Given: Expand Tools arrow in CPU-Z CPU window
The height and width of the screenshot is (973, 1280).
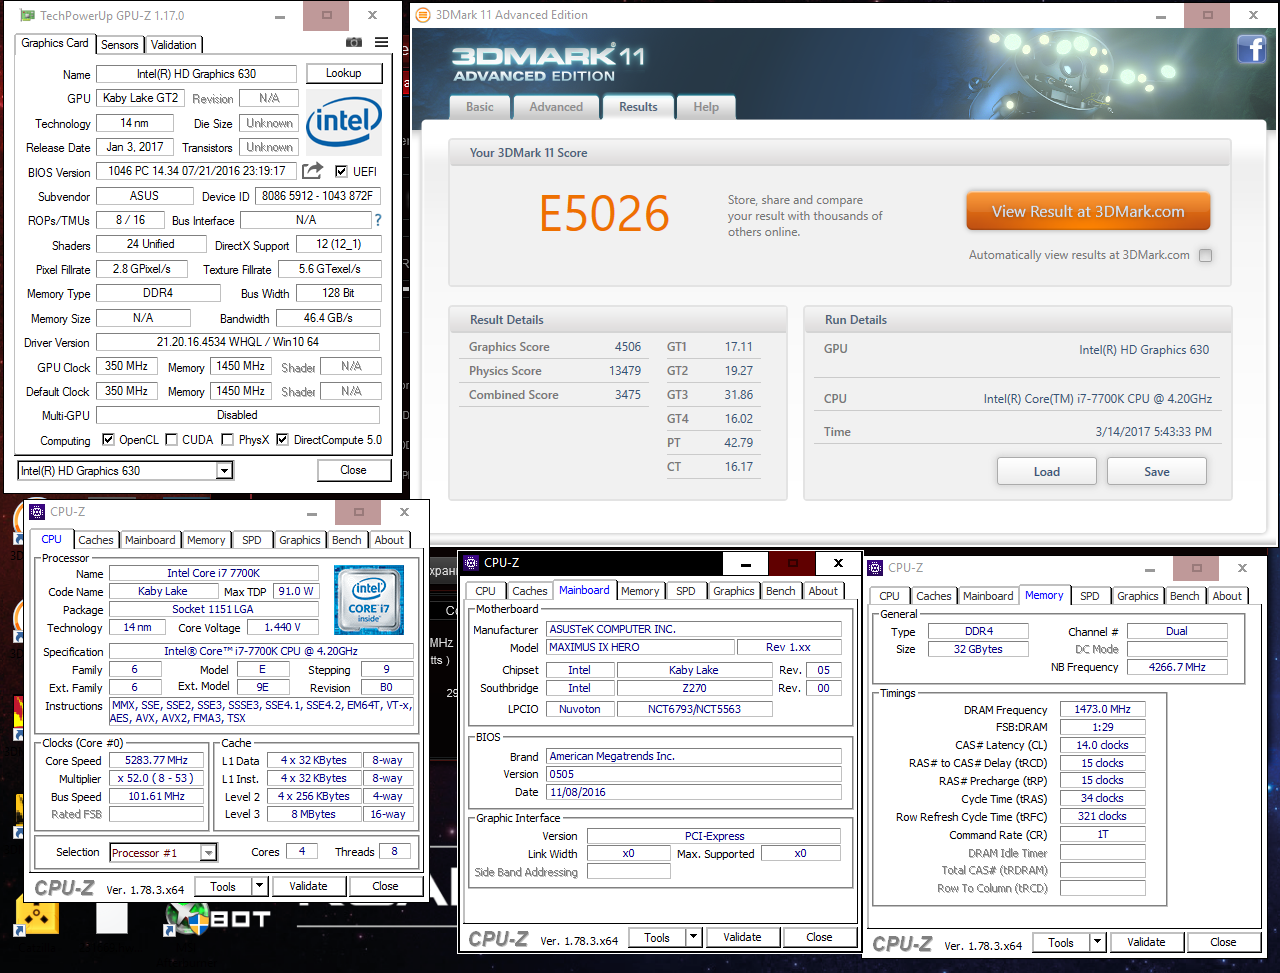Looking at the screenshot, I should point(260,886).
